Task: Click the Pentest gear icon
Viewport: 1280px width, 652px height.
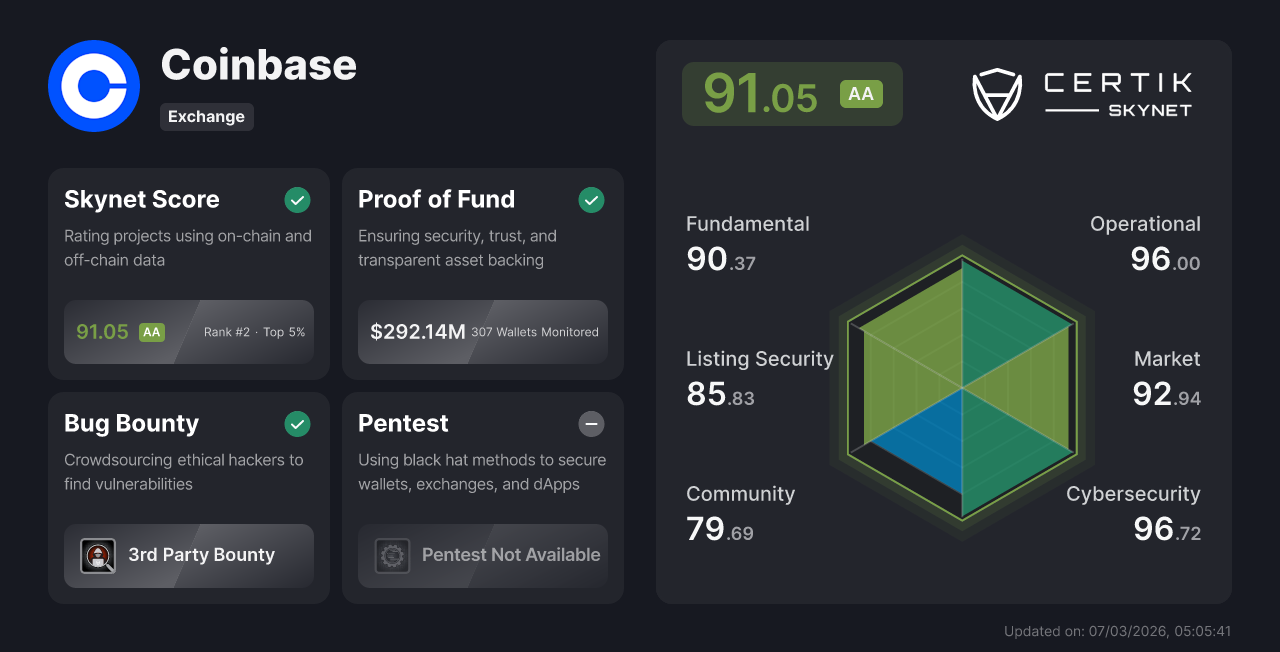Action: coord(392,556)
